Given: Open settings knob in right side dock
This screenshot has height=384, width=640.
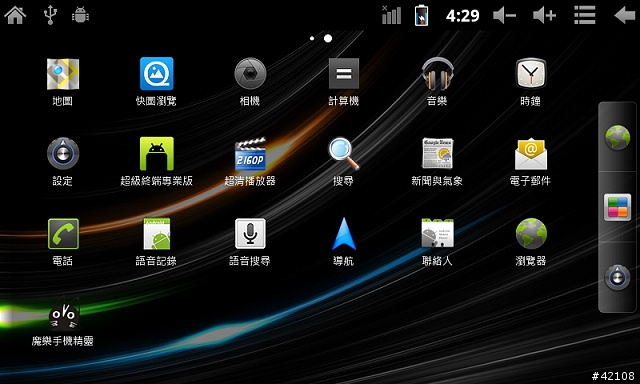Looking at the screenshot, I should [617, 277].
